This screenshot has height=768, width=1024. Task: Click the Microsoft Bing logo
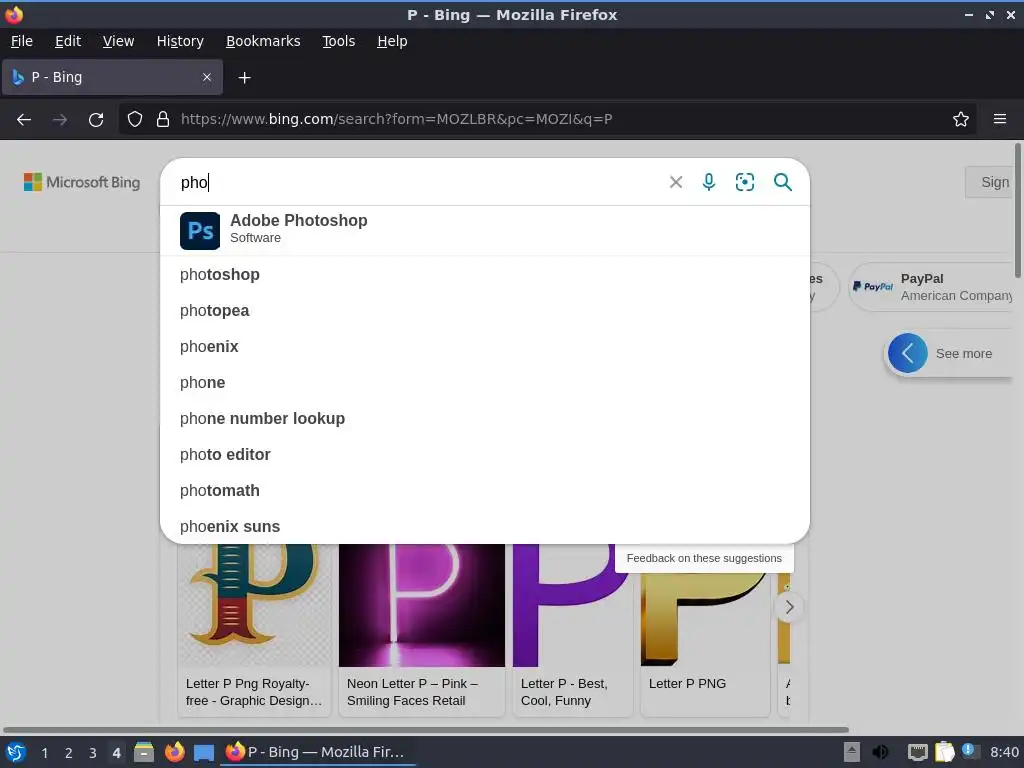tap(82, 182)
